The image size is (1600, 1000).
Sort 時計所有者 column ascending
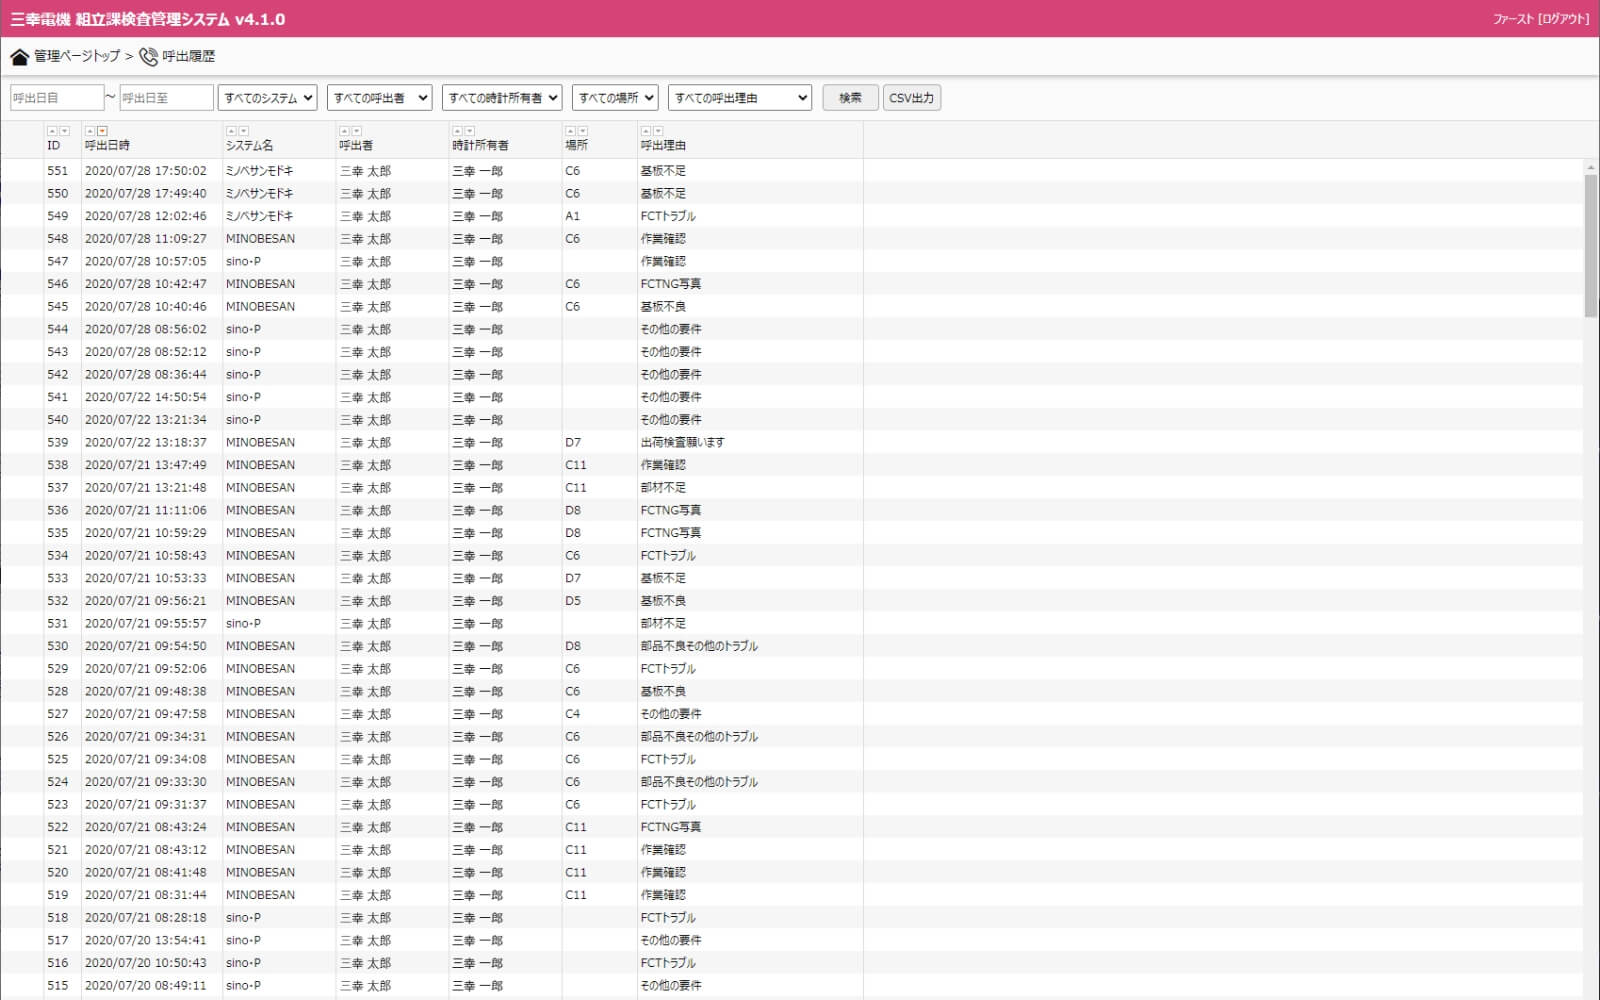(457, 131)
